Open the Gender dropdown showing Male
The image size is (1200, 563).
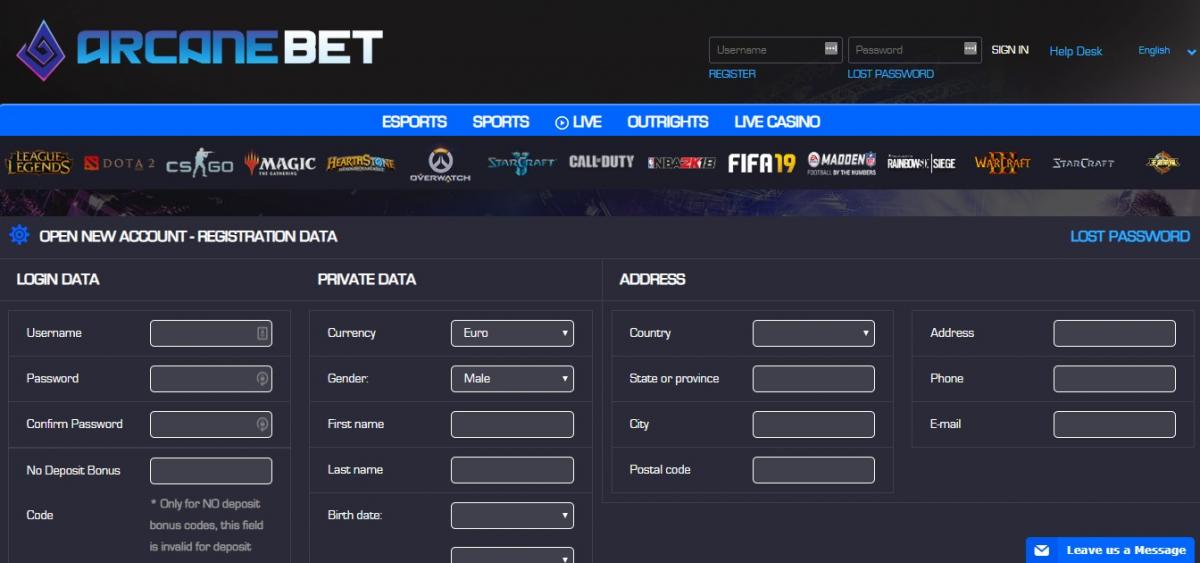click(512, 379)
